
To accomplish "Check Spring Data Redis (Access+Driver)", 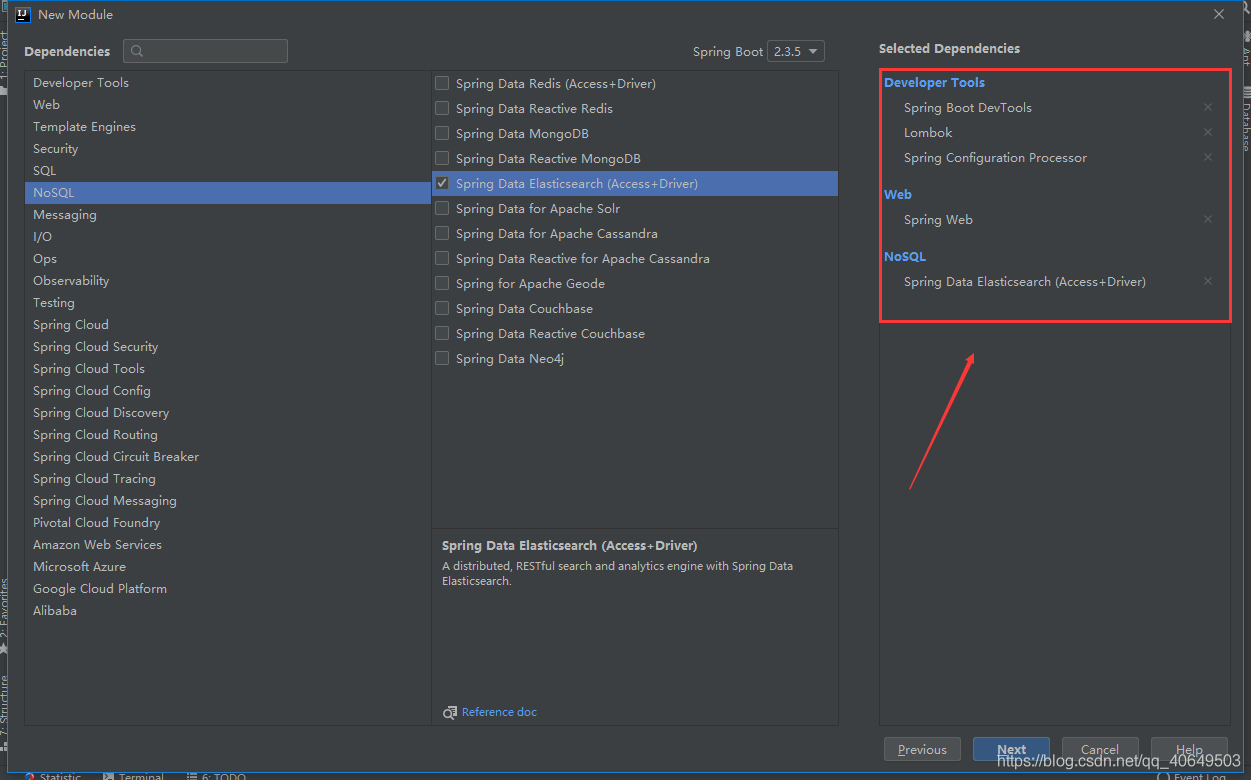I will point(442,83).
